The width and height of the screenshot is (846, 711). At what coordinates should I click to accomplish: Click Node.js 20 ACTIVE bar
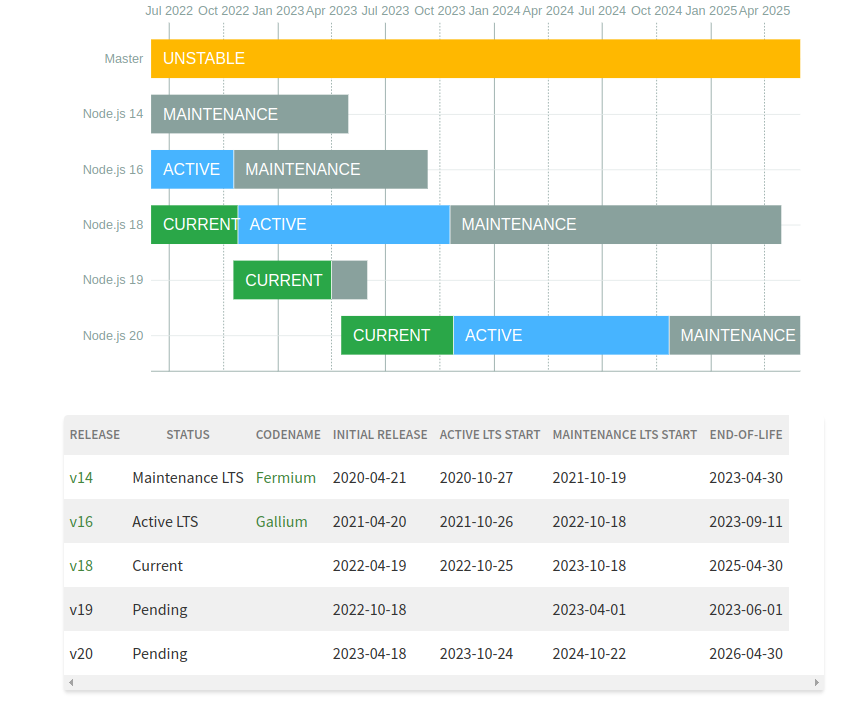click(x=561, y=336)
